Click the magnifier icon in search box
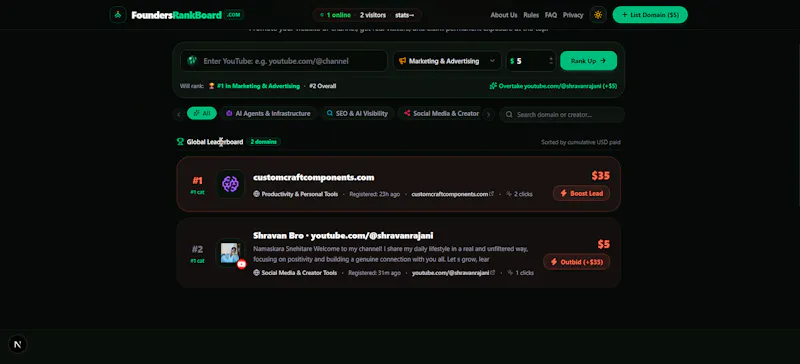 click(509, 114)
